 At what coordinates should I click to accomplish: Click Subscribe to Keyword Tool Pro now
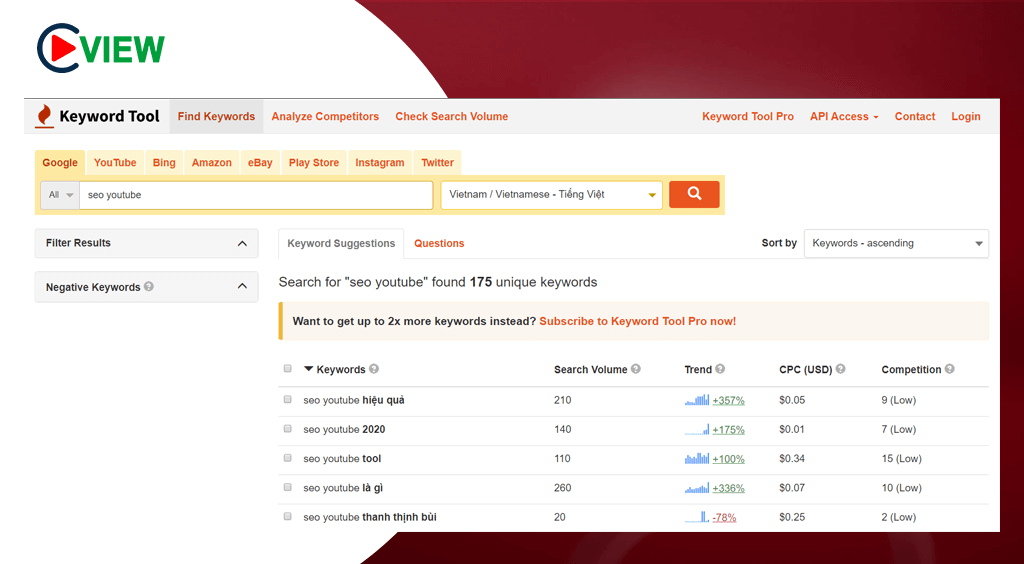tap(637, 321)
